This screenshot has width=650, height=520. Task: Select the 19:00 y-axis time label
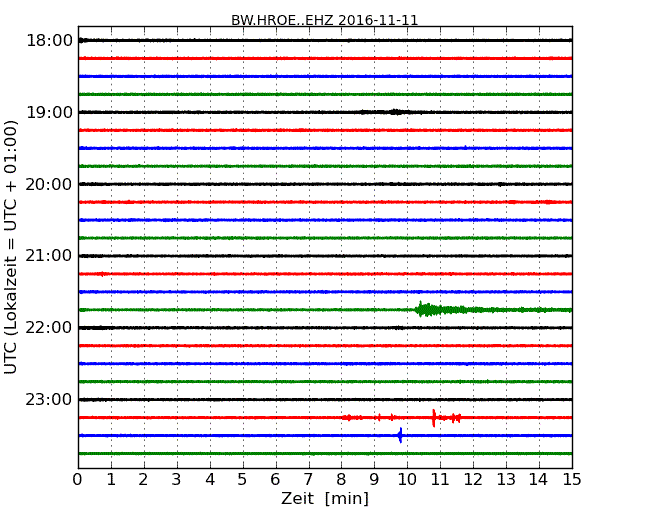click(x=49, y=112)
